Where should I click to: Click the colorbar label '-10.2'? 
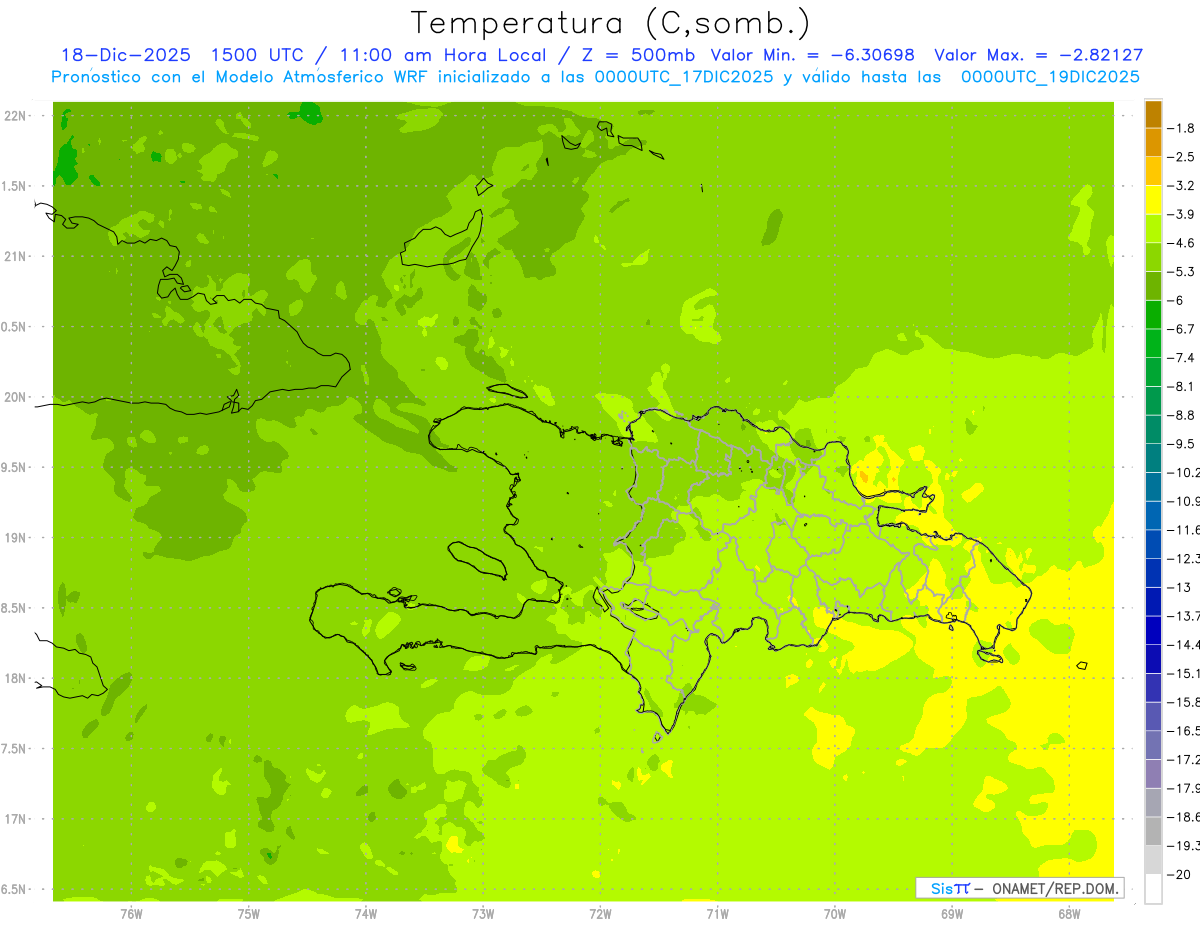1183,473
